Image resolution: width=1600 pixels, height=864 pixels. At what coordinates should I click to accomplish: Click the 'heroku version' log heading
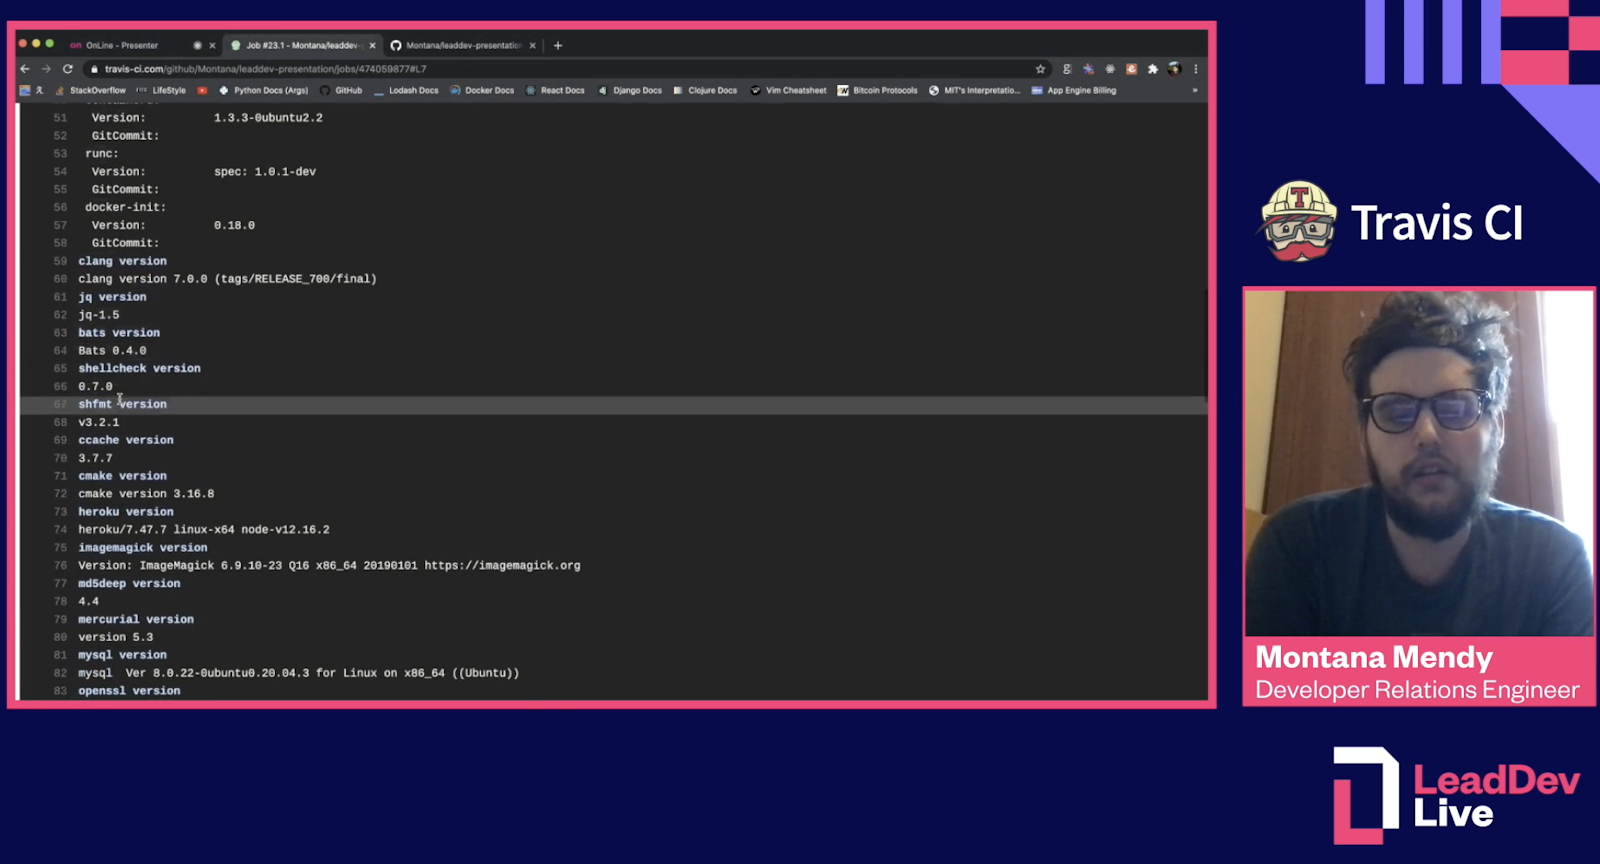(126, 512)
